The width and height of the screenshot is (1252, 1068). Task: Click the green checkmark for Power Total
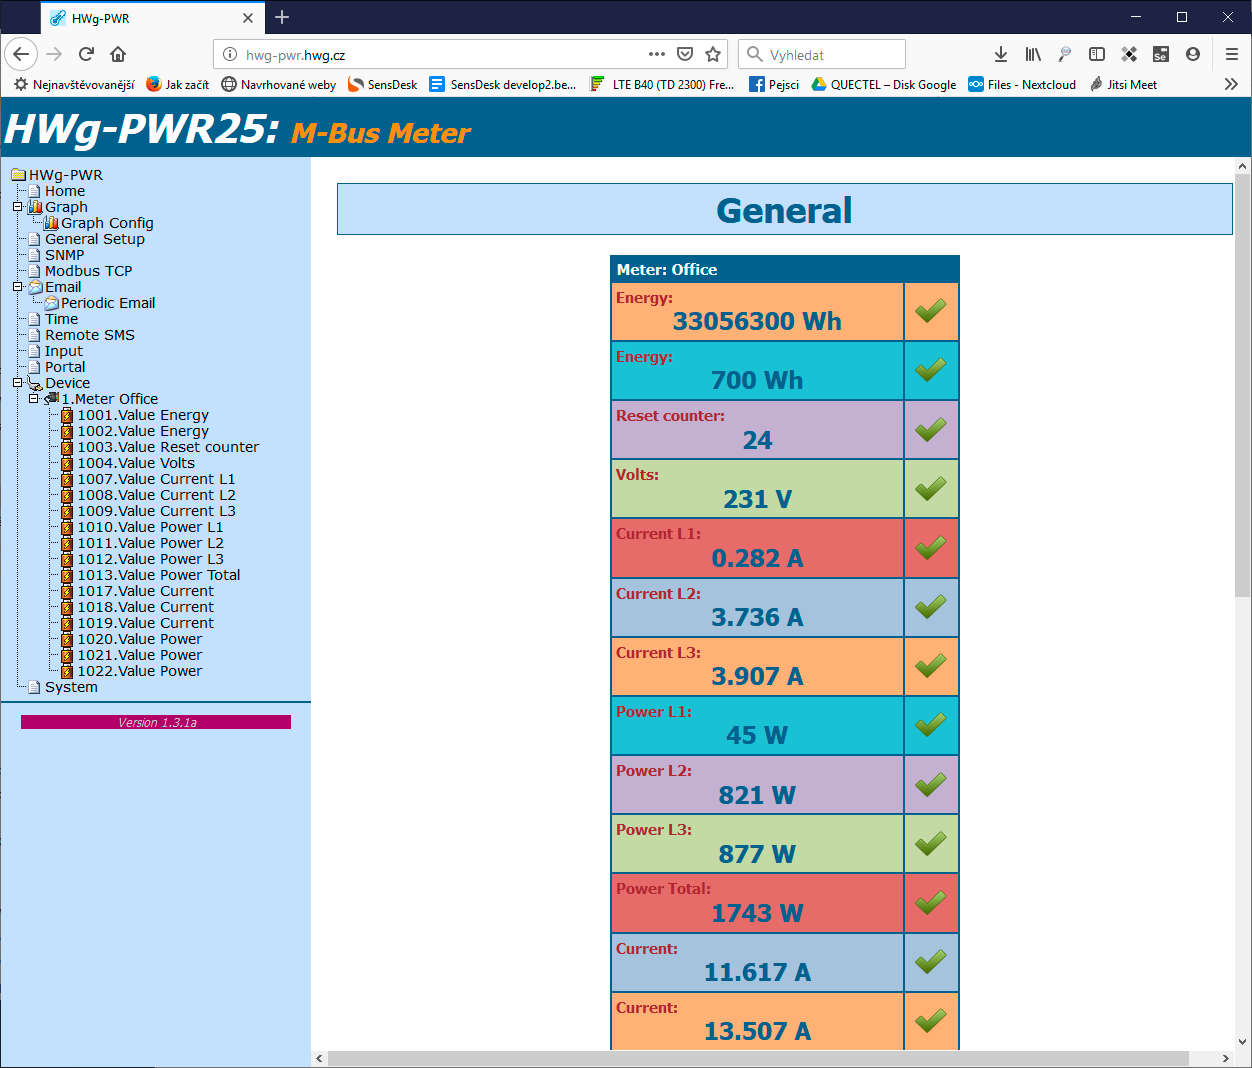tap(931, 902)
